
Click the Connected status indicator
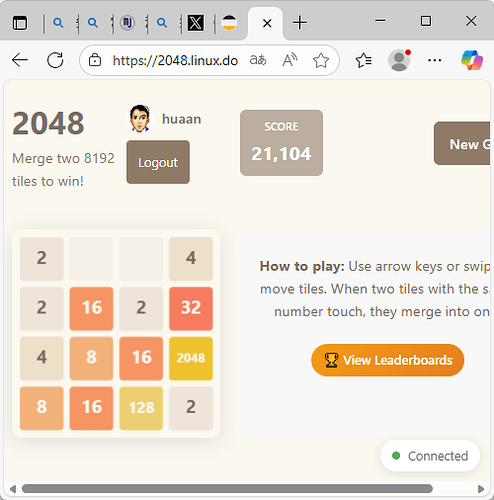pos(430,456)
